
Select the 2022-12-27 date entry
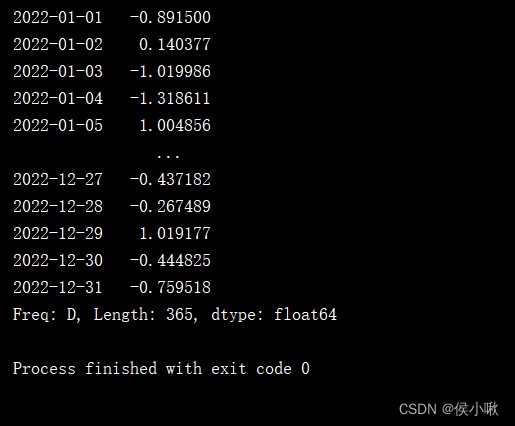[58, 179]
